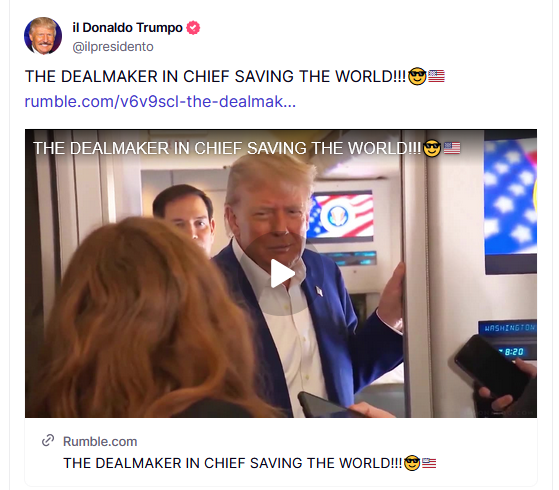Click the presidential seal screen in the video
559x490 pixels.
pyautogui.click(x=341, y=216)
